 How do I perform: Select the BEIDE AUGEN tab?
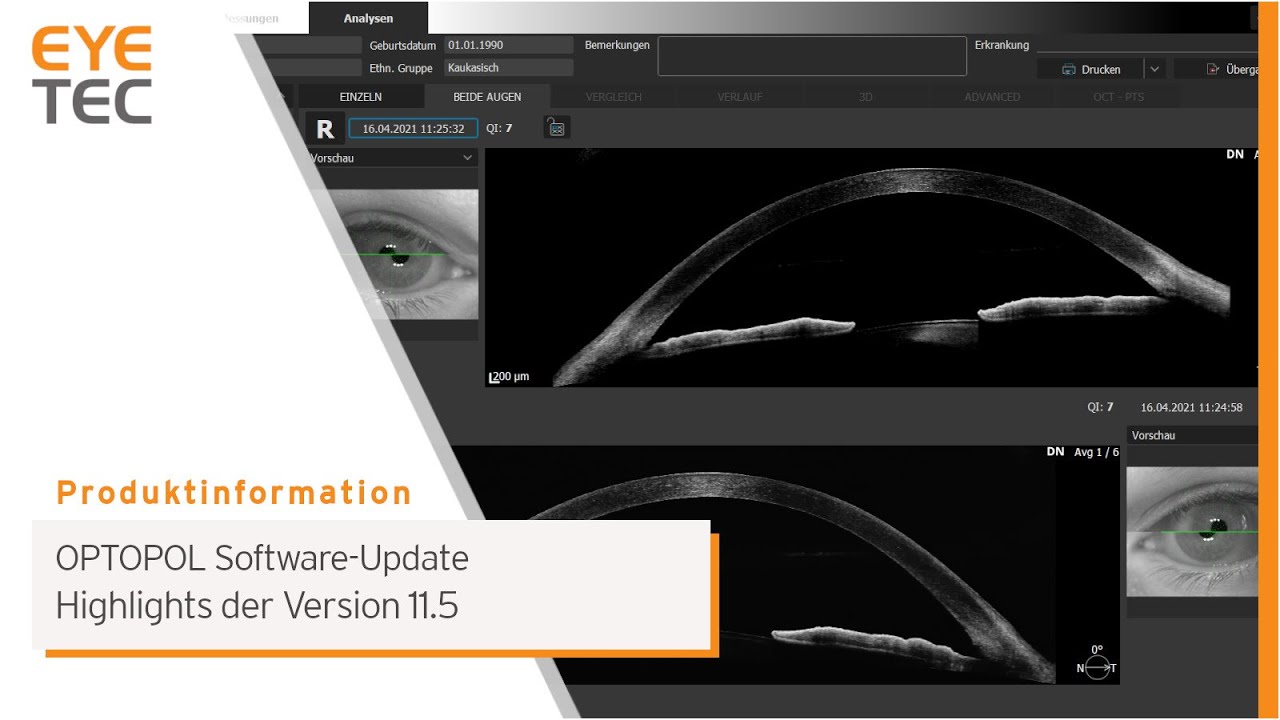pos(487,97)
